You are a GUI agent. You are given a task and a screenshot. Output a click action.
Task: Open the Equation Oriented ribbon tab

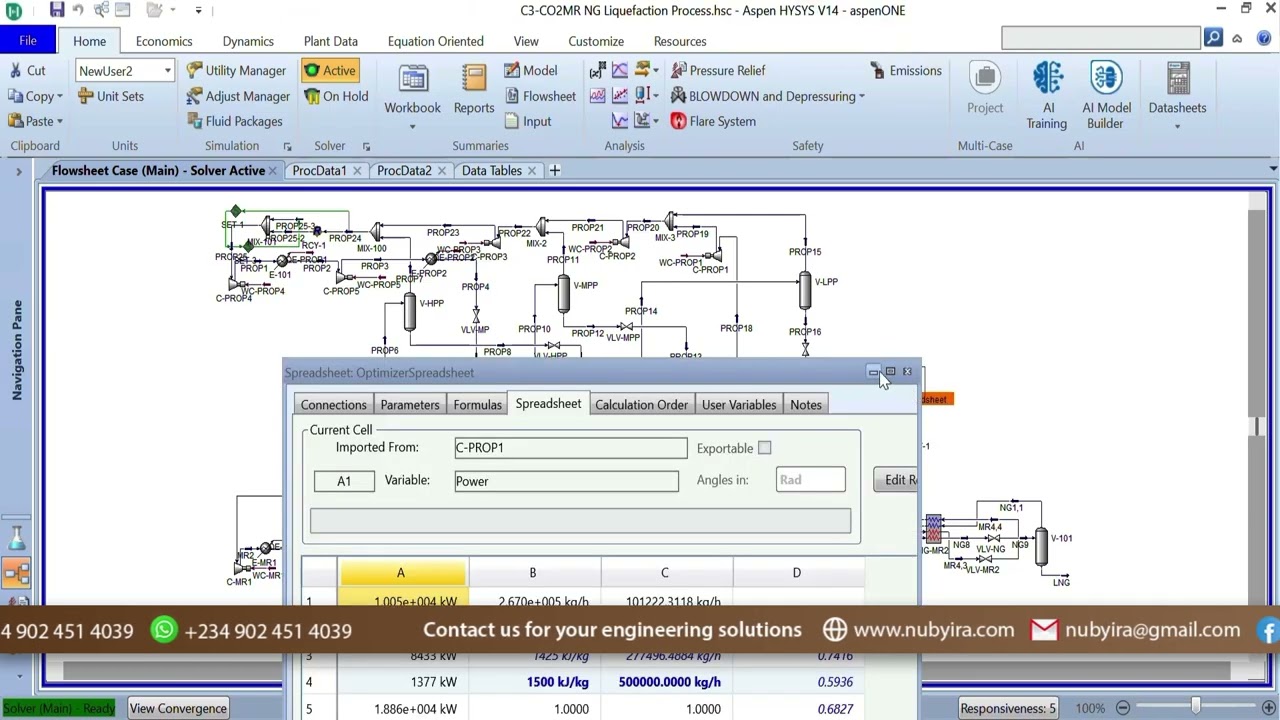tap(435, 41)
